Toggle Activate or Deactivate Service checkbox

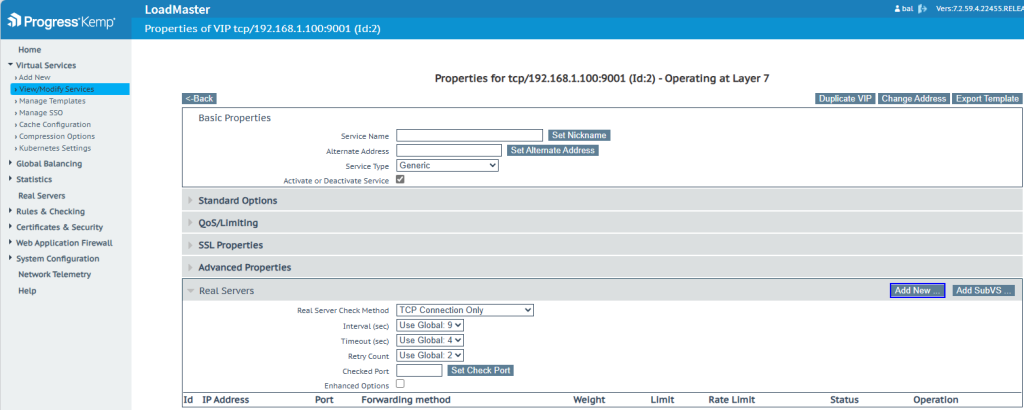pyautogui.click(x=400, y=180)
